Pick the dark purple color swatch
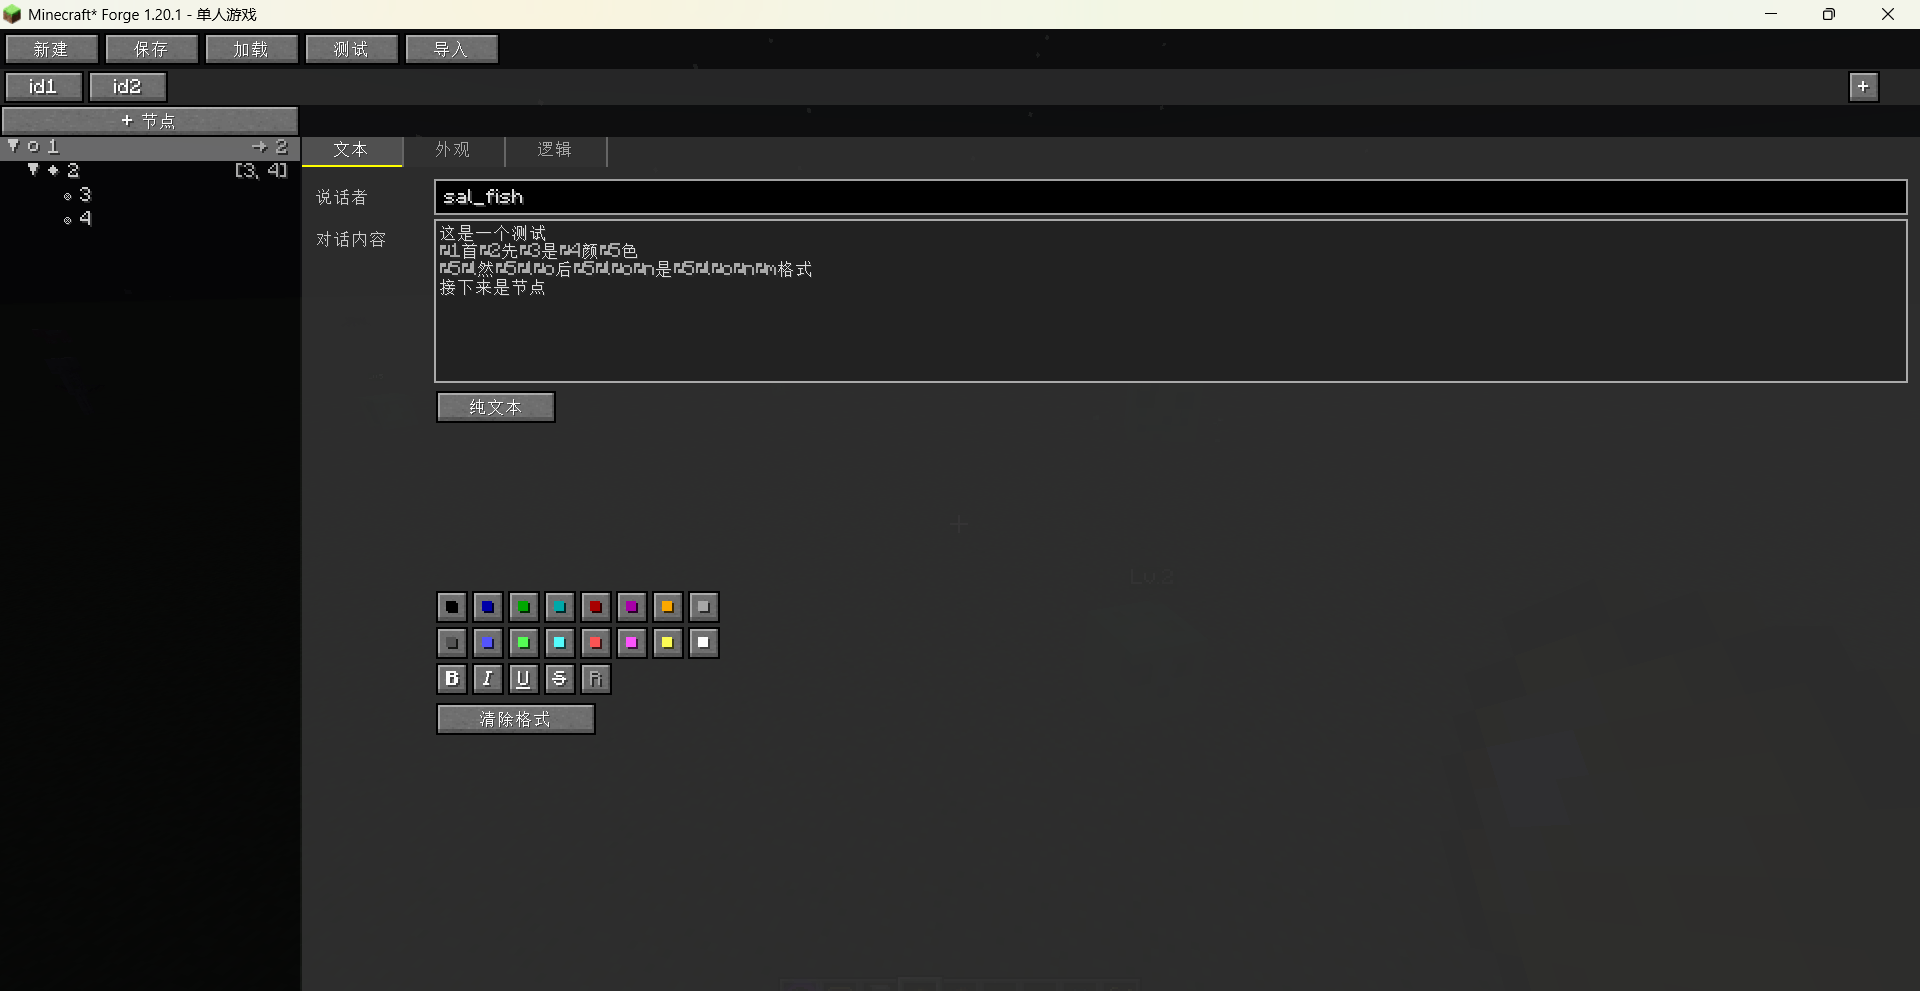 pos(632,607)
